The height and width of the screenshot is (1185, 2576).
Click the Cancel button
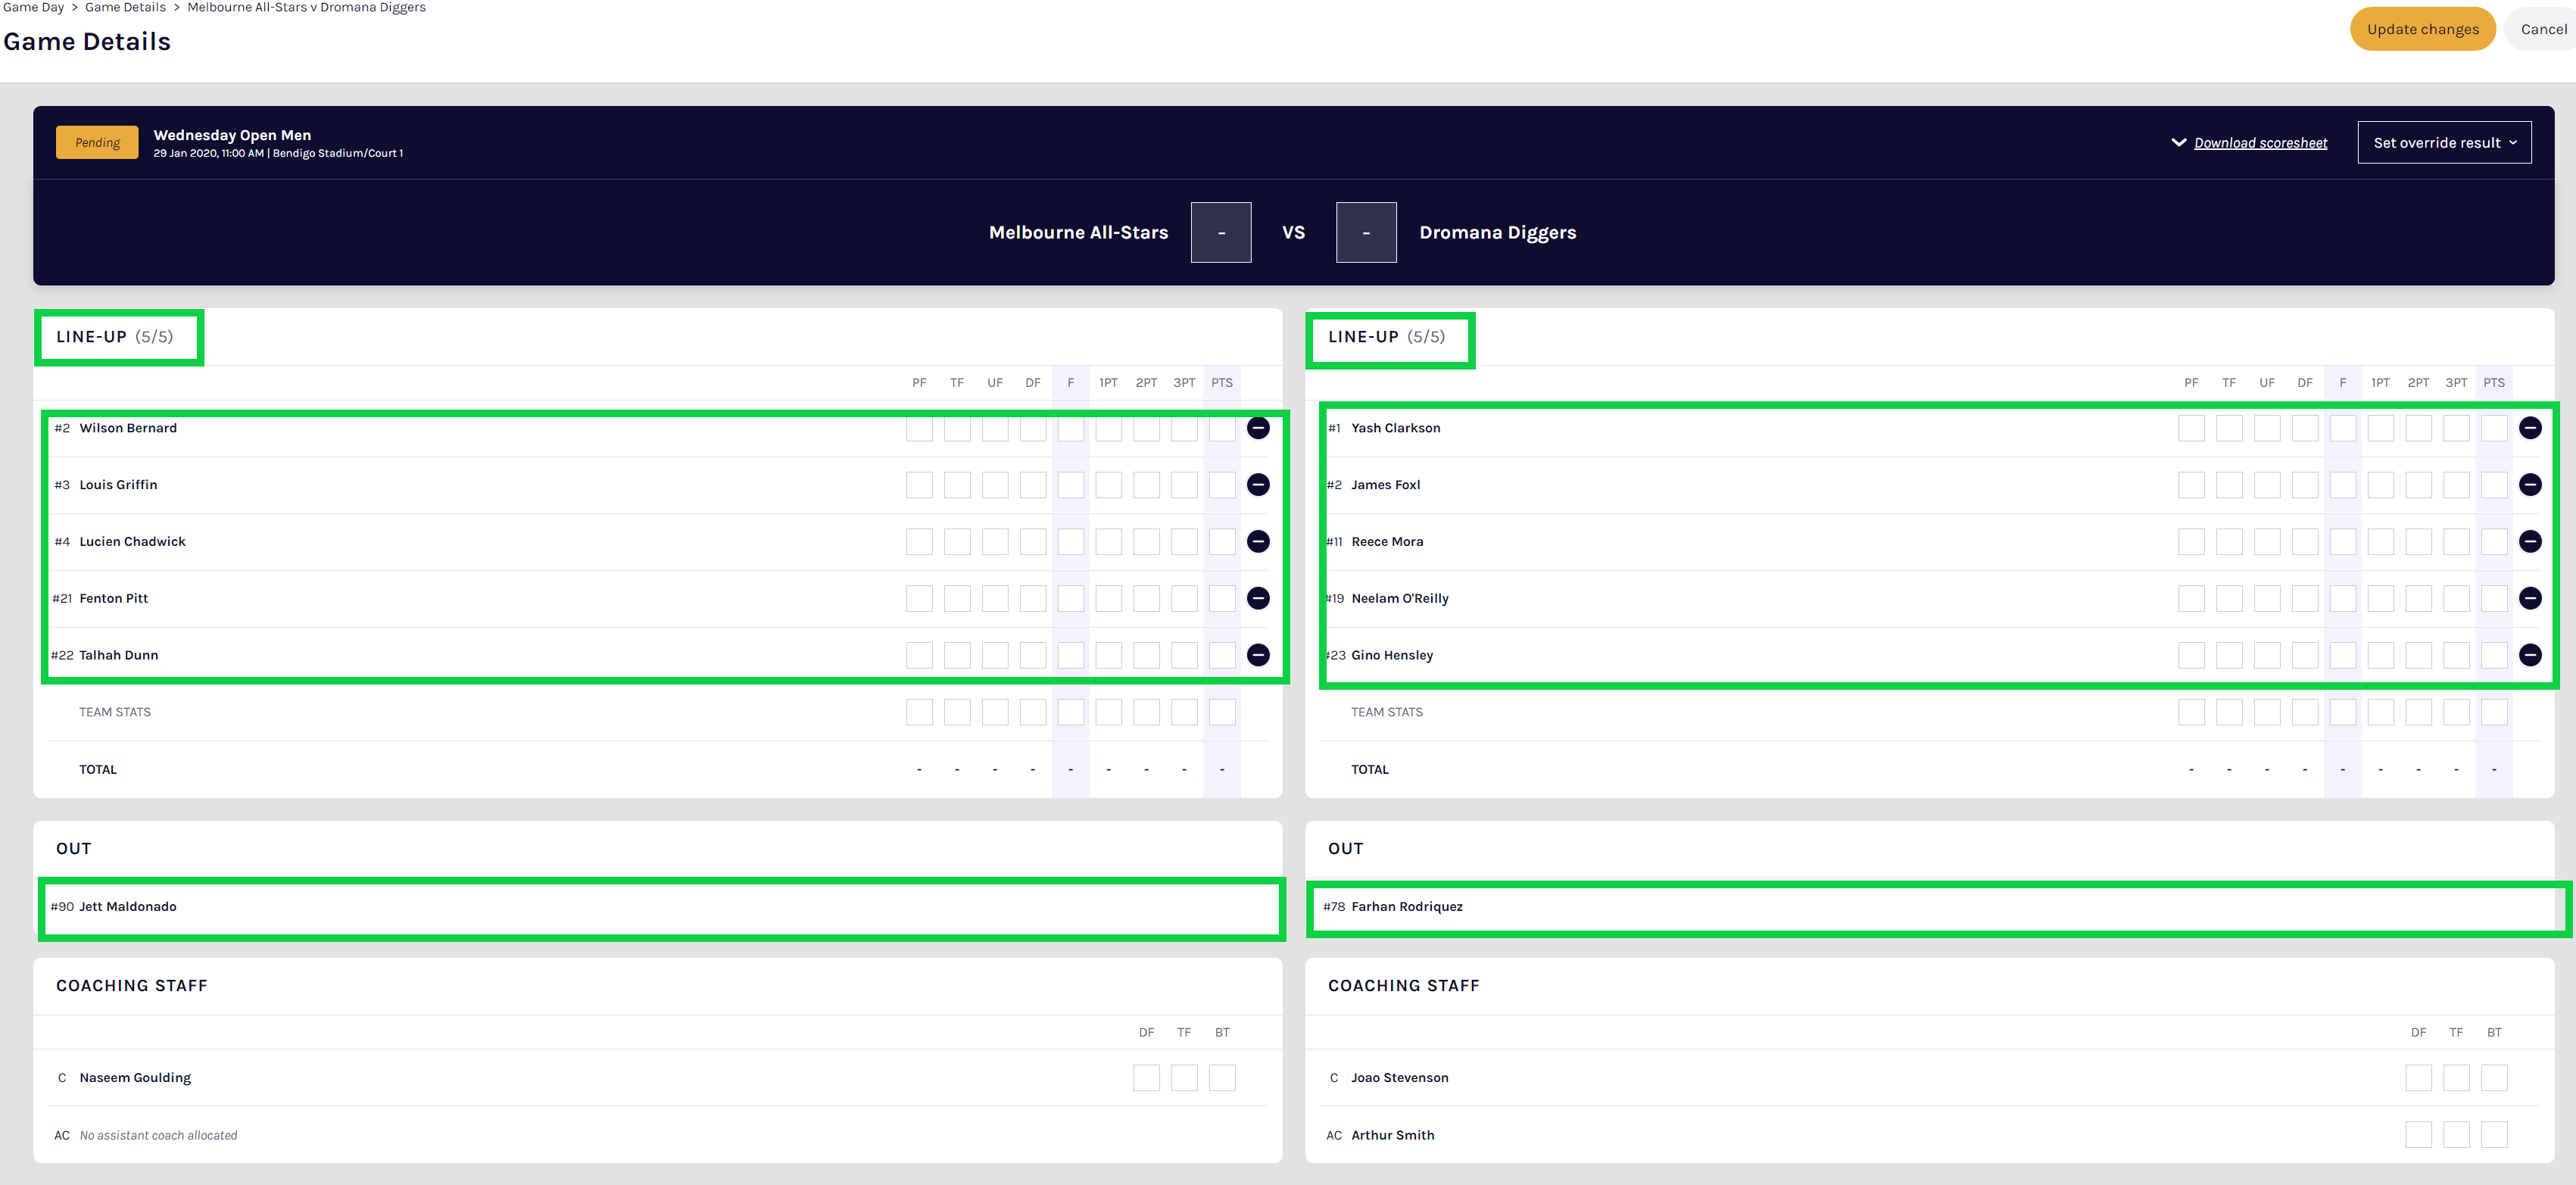point(2543,28)
